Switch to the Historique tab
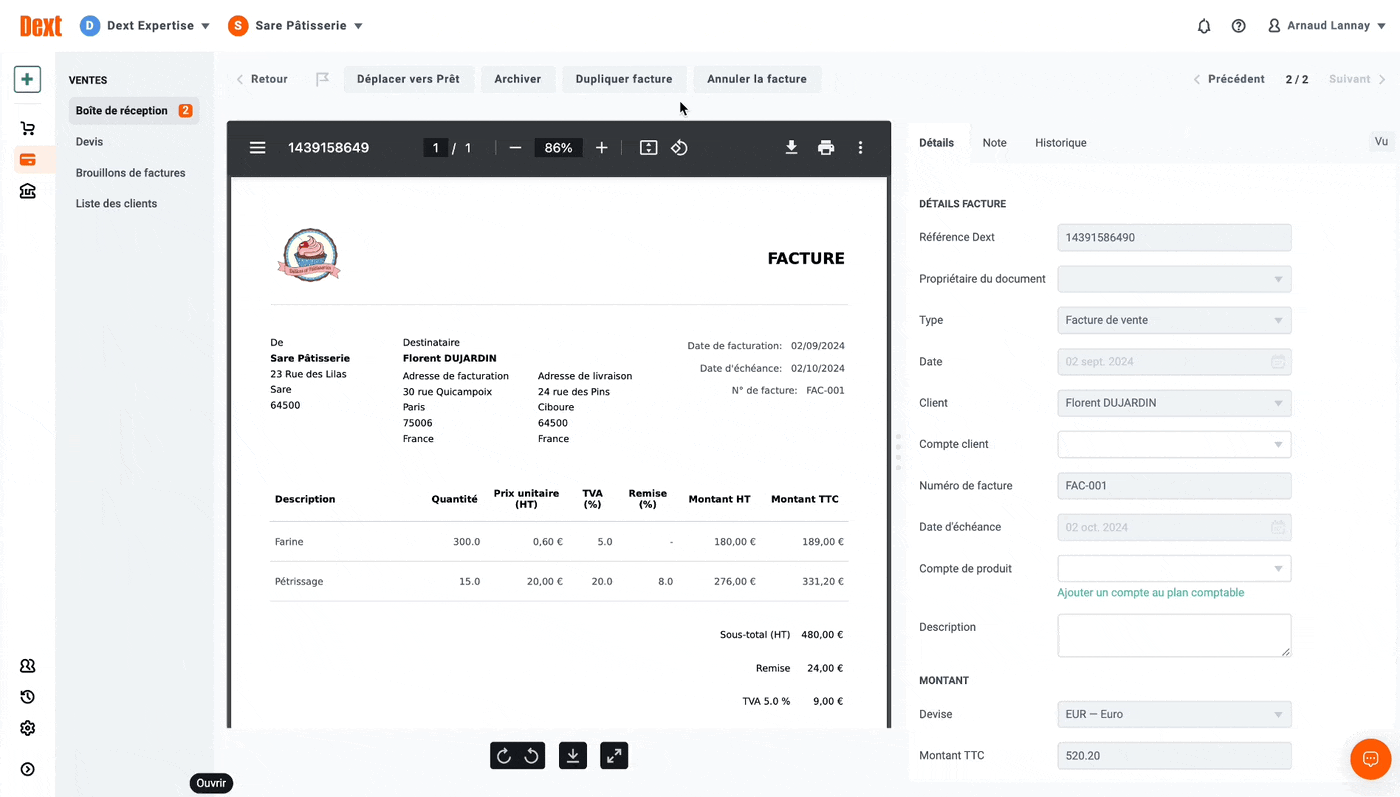This screenshot has width=1400, height=797. point(1061,143)
